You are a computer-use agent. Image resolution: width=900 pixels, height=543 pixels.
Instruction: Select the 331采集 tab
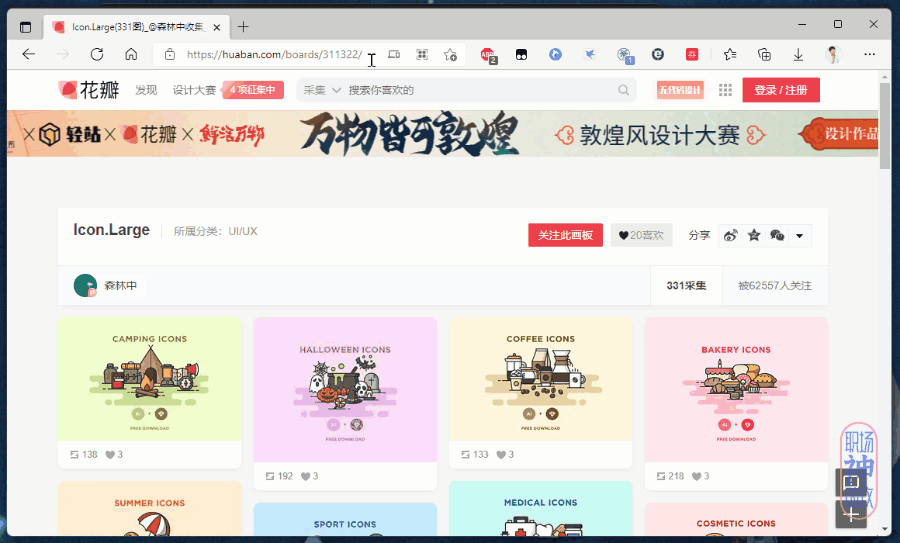point(686,285)
